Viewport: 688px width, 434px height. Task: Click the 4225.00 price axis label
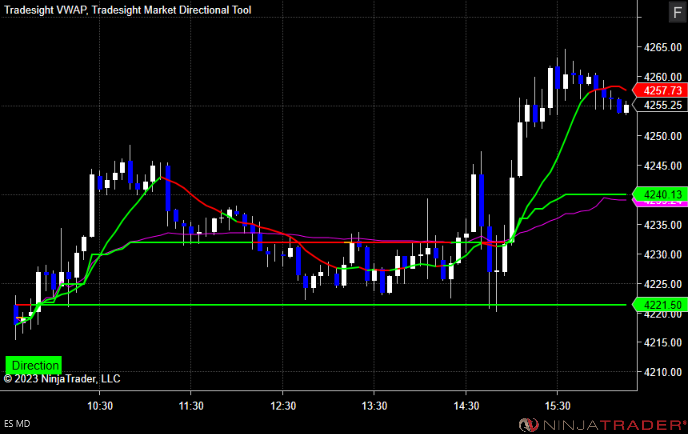click(663, 284)
